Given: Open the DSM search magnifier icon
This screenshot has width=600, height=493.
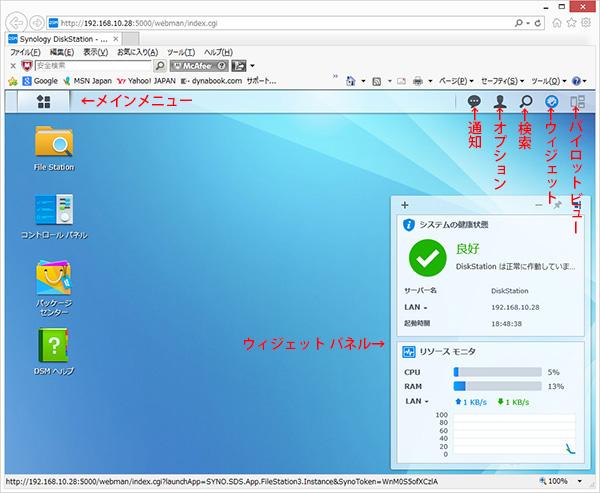Looking at the screenshot, I should click(526, 101).
